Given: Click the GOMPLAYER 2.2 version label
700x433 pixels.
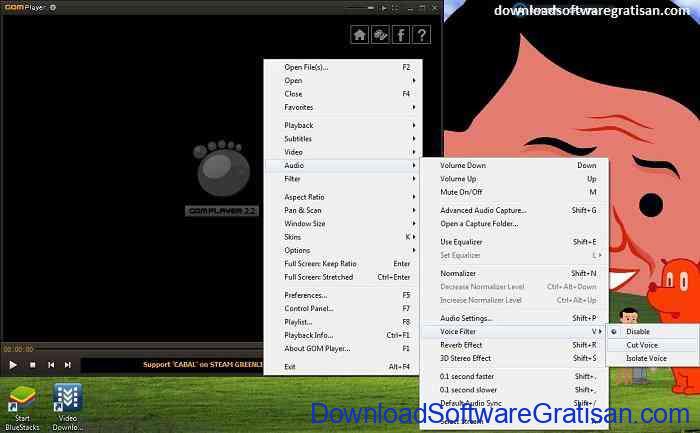Looking at the screenshot, I should 221,211.
